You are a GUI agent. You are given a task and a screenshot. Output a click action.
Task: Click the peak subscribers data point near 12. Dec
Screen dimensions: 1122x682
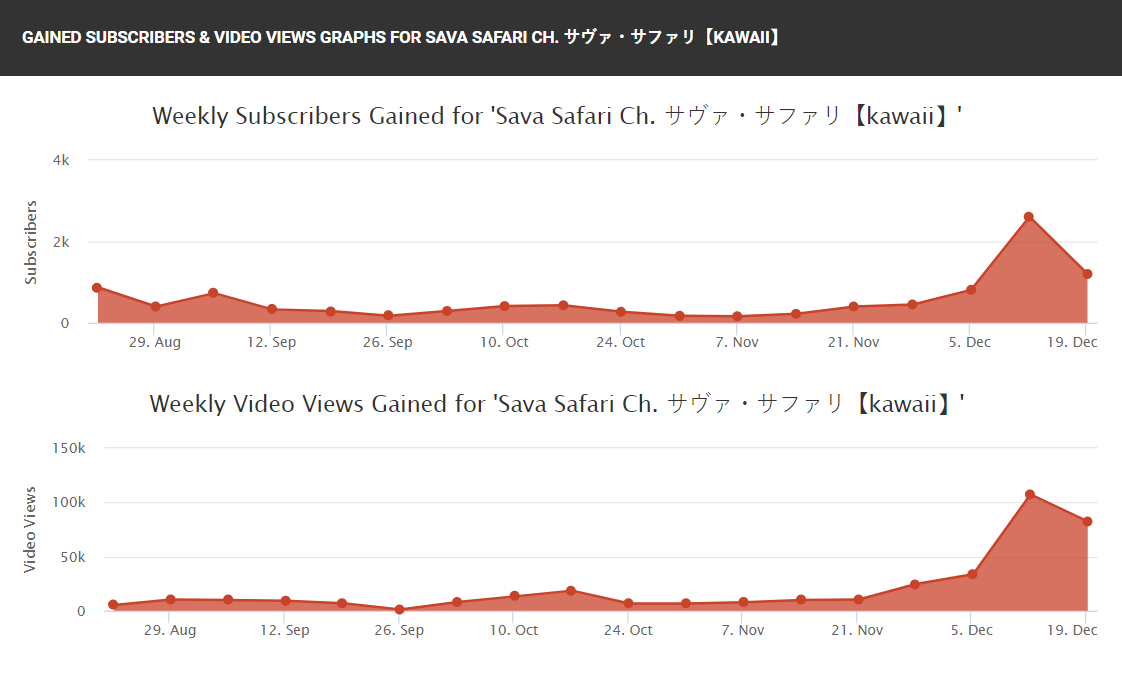(x=1028, y=217)
